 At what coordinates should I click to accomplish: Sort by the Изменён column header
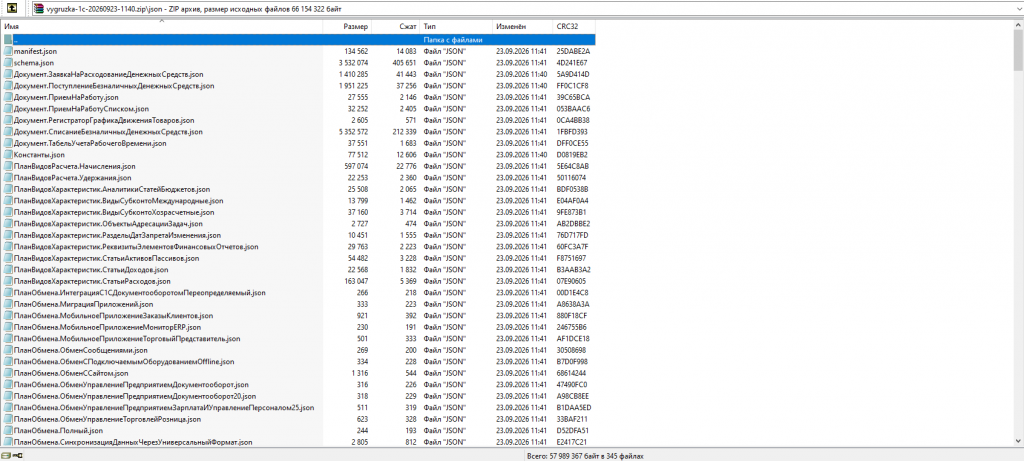pos(521,27)
